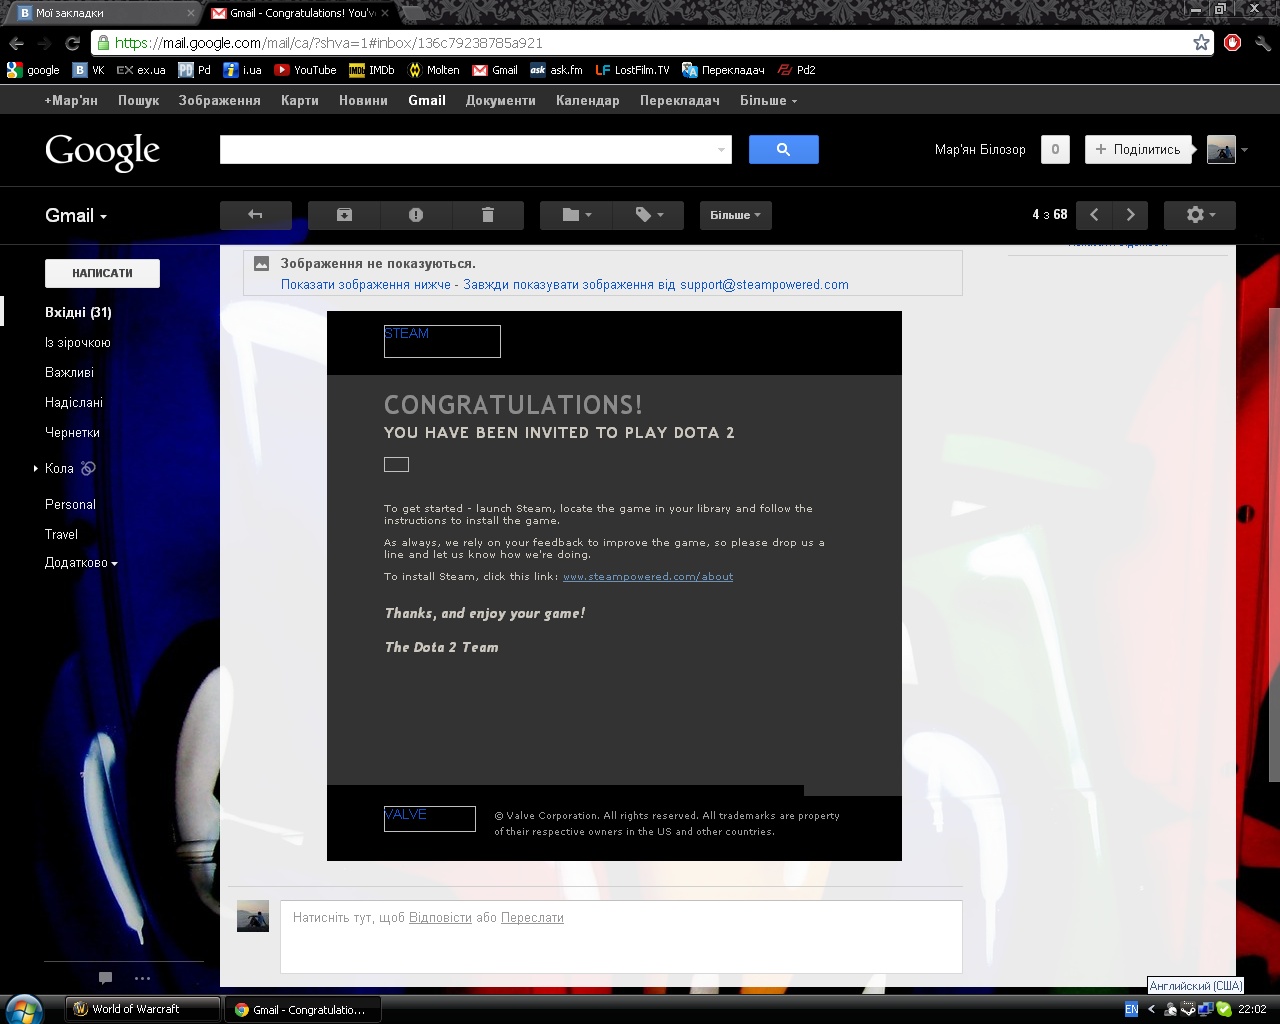Viewport: 1280px width, 1024px height.
Task: Click Поділитись share button
Action: click(1139, 149)
